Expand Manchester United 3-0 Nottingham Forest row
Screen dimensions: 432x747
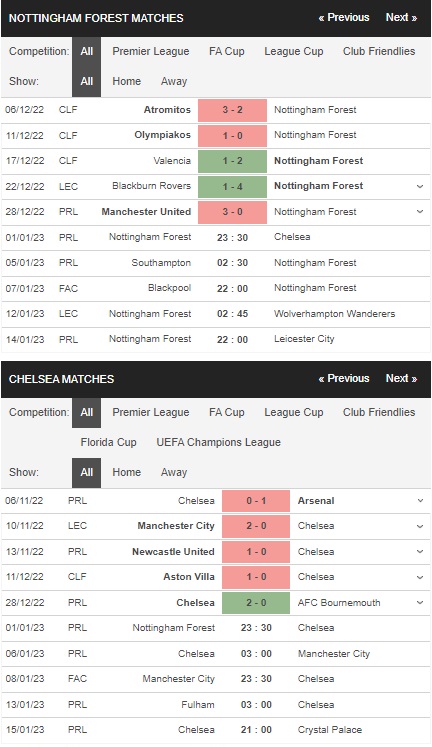click(x=420, y=212)
